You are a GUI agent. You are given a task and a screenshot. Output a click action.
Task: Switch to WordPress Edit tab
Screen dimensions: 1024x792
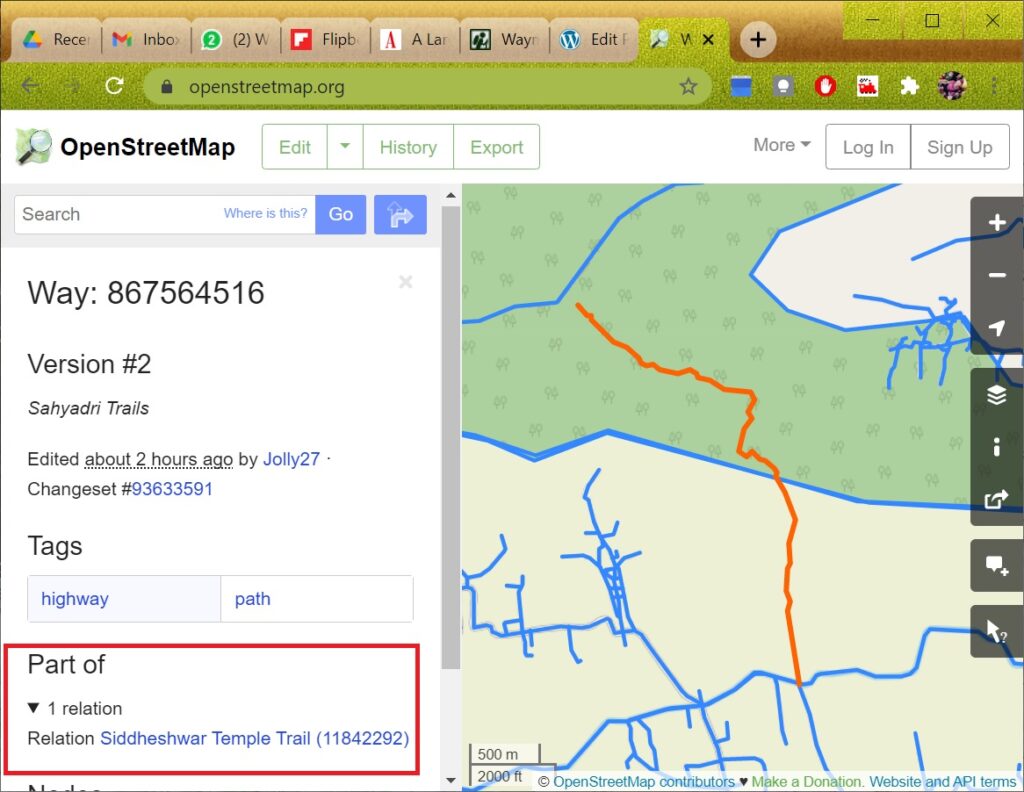(x=594, y=40)
